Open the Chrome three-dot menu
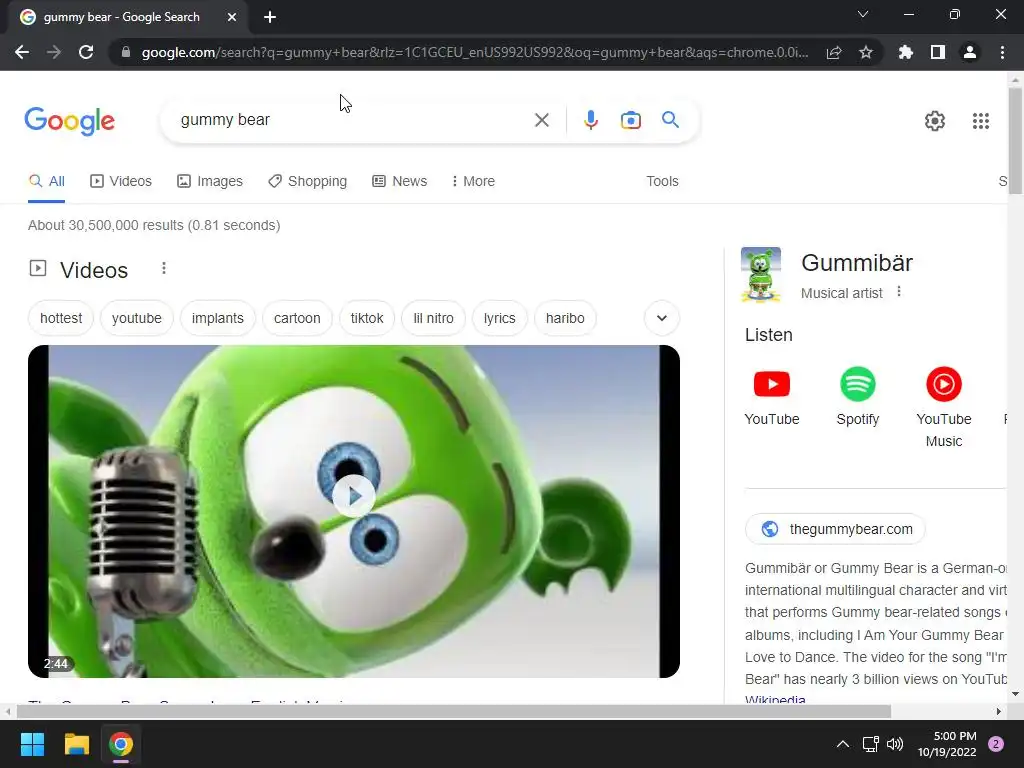The height and width of the screenshot is (768, 1024). click(1002, 52)
